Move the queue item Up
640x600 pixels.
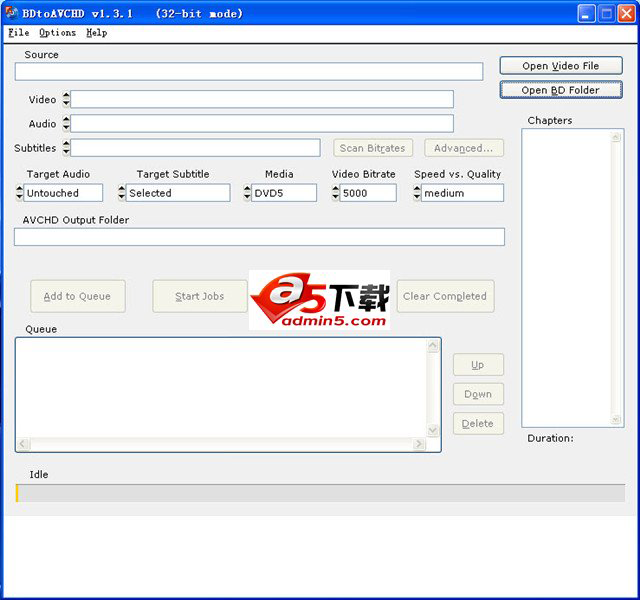click(478, 365)
